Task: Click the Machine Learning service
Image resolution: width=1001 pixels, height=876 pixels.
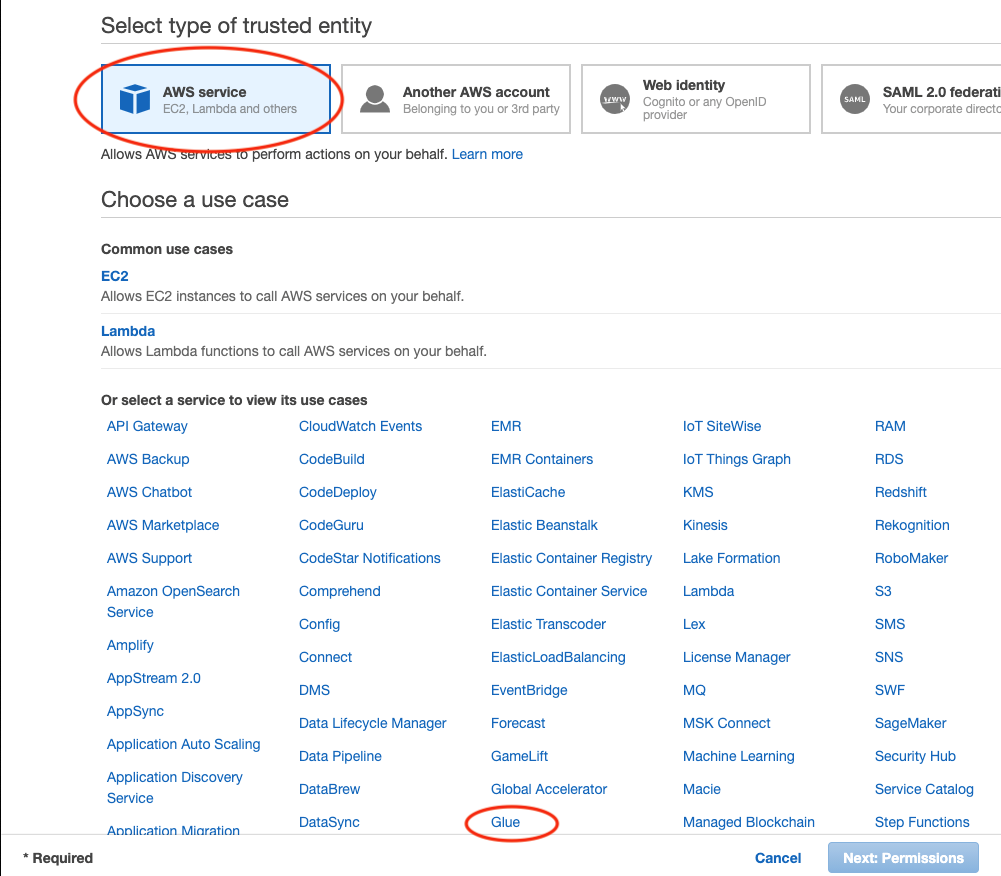Action: coord(739,756)
